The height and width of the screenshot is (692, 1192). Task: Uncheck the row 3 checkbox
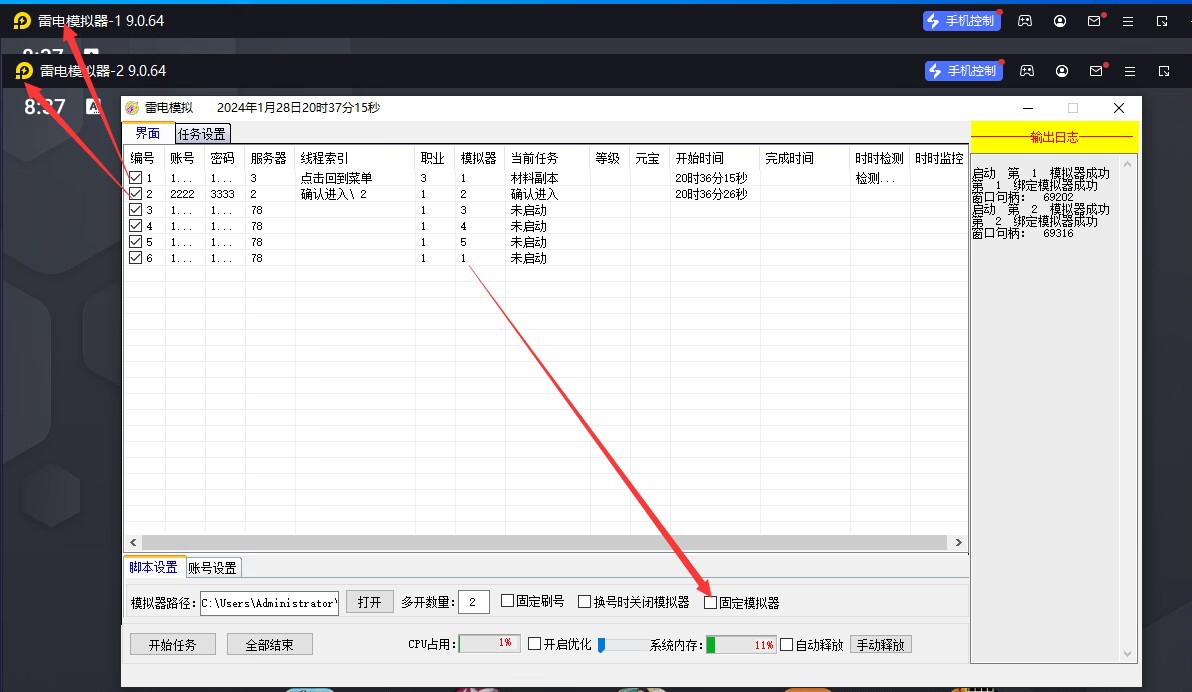point(135,209)
